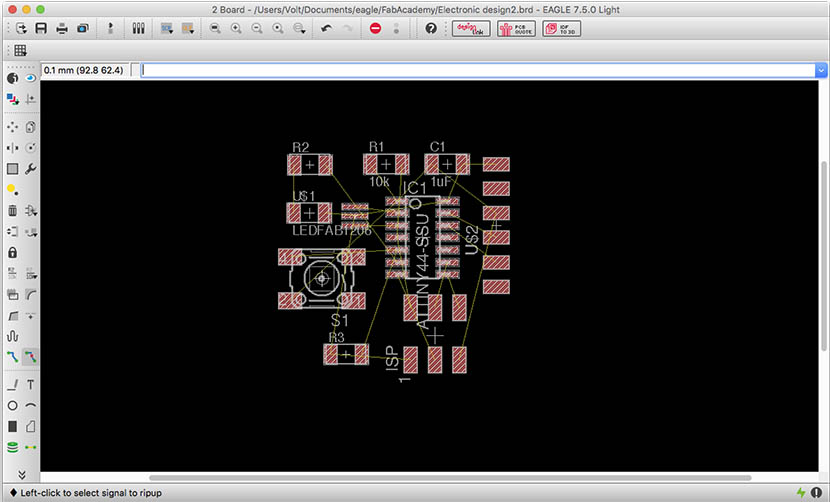Click the PCB Quote button

[516, 29]
